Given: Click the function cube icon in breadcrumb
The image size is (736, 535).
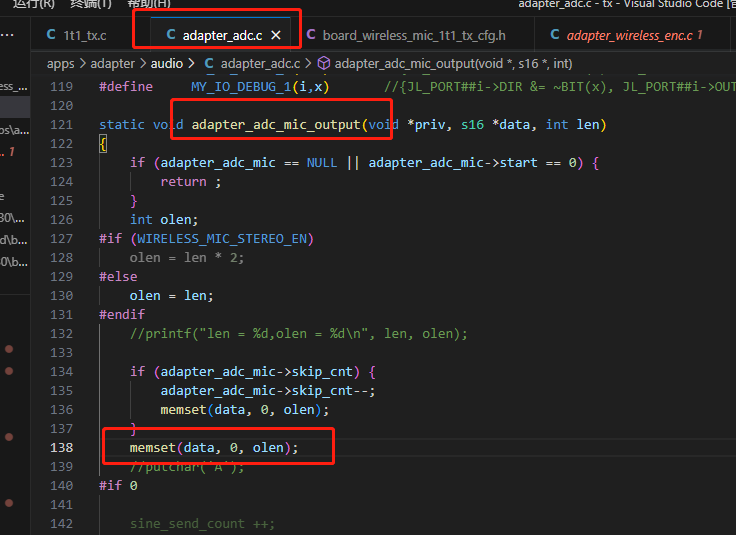Looking at the screenshot, I should 324,63.
